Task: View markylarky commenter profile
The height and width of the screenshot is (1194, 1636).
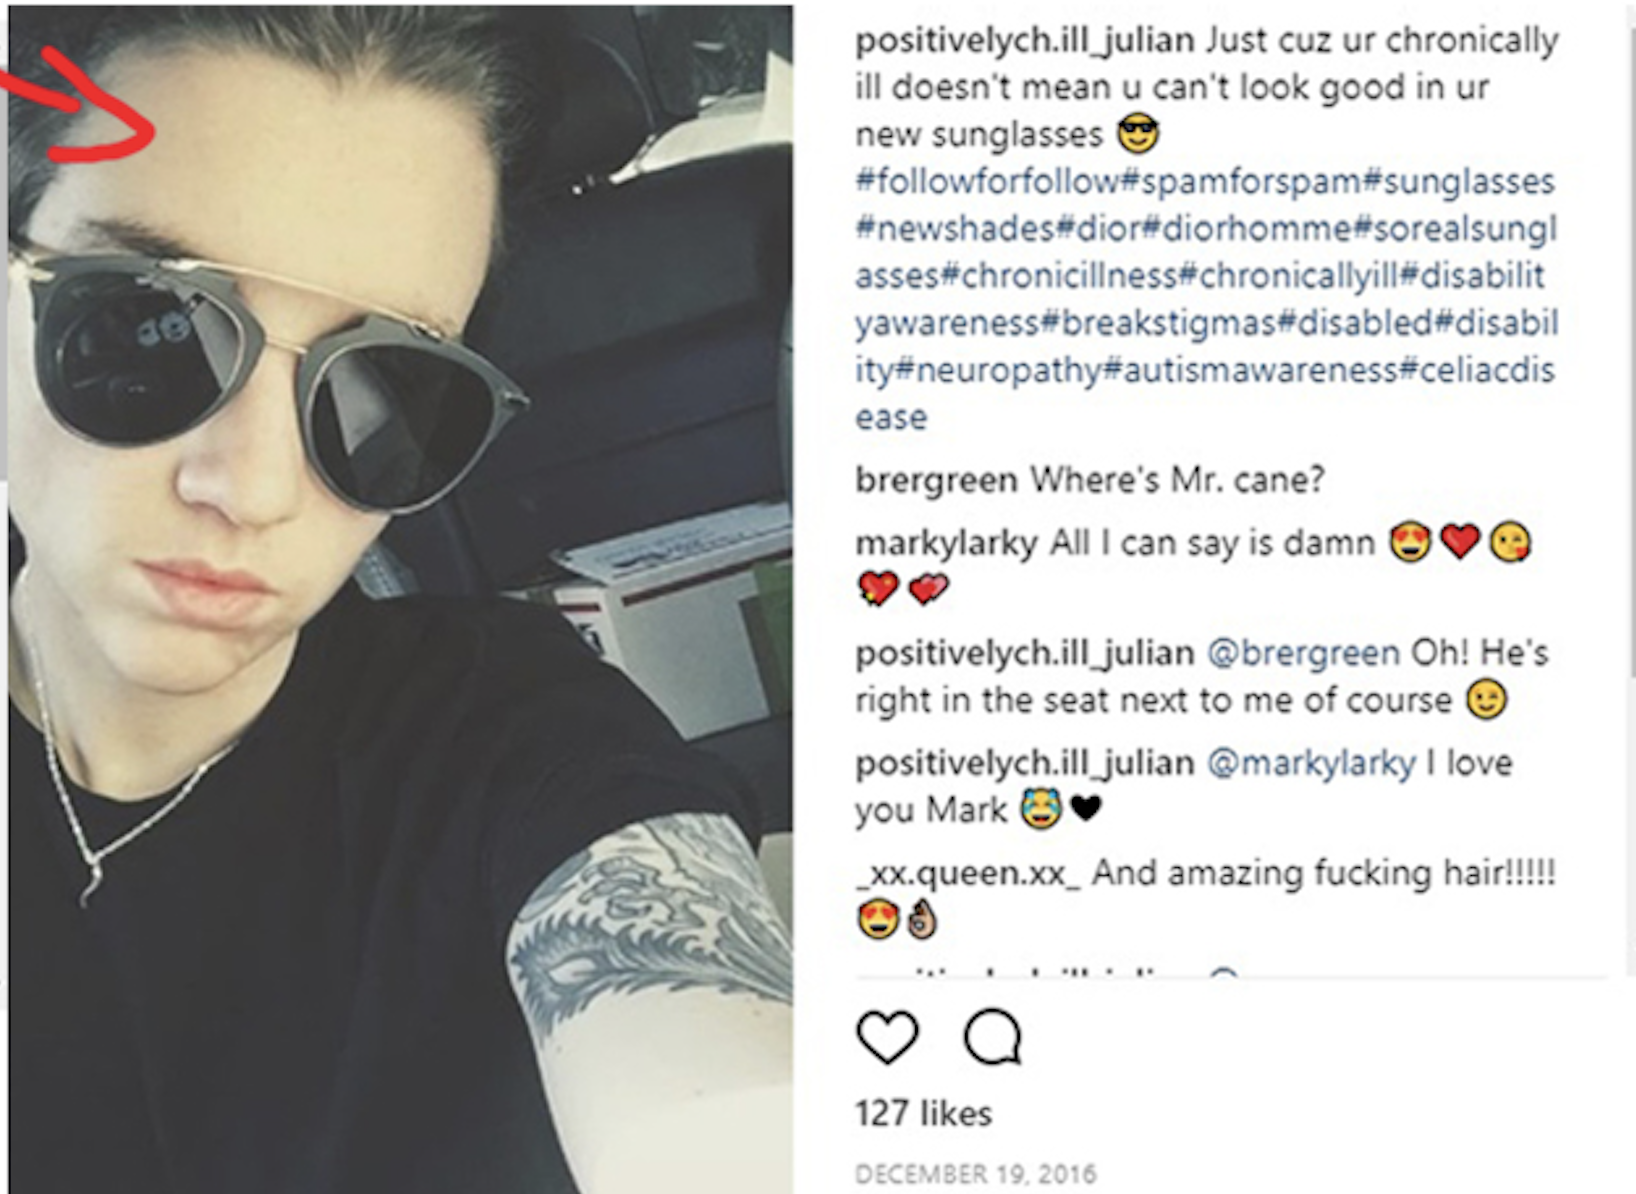Action: tap(946, 544)
